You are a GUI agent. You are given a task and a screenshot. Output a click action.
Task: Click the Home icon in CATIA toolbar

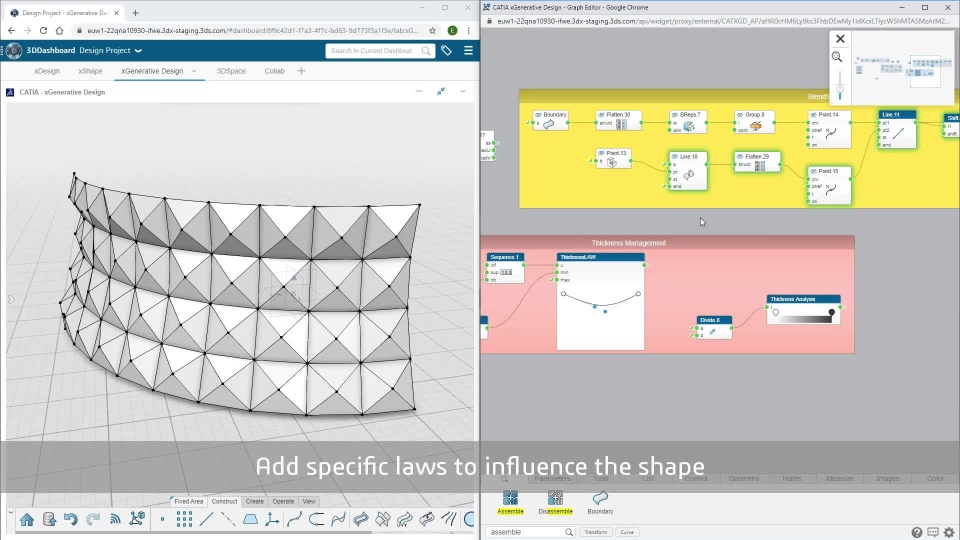(27, 520)
